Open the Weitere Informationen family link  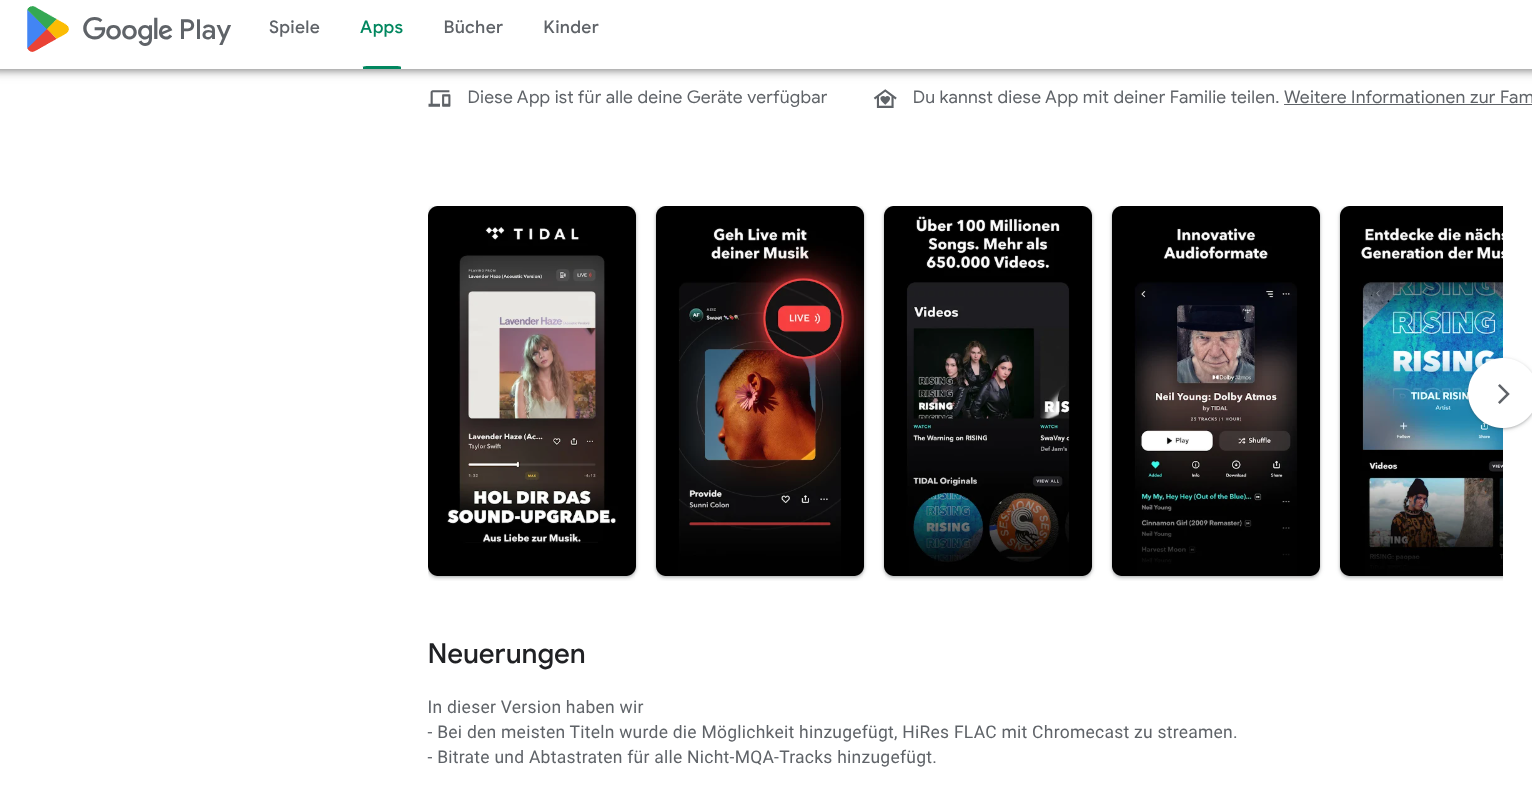[1406, 97]
